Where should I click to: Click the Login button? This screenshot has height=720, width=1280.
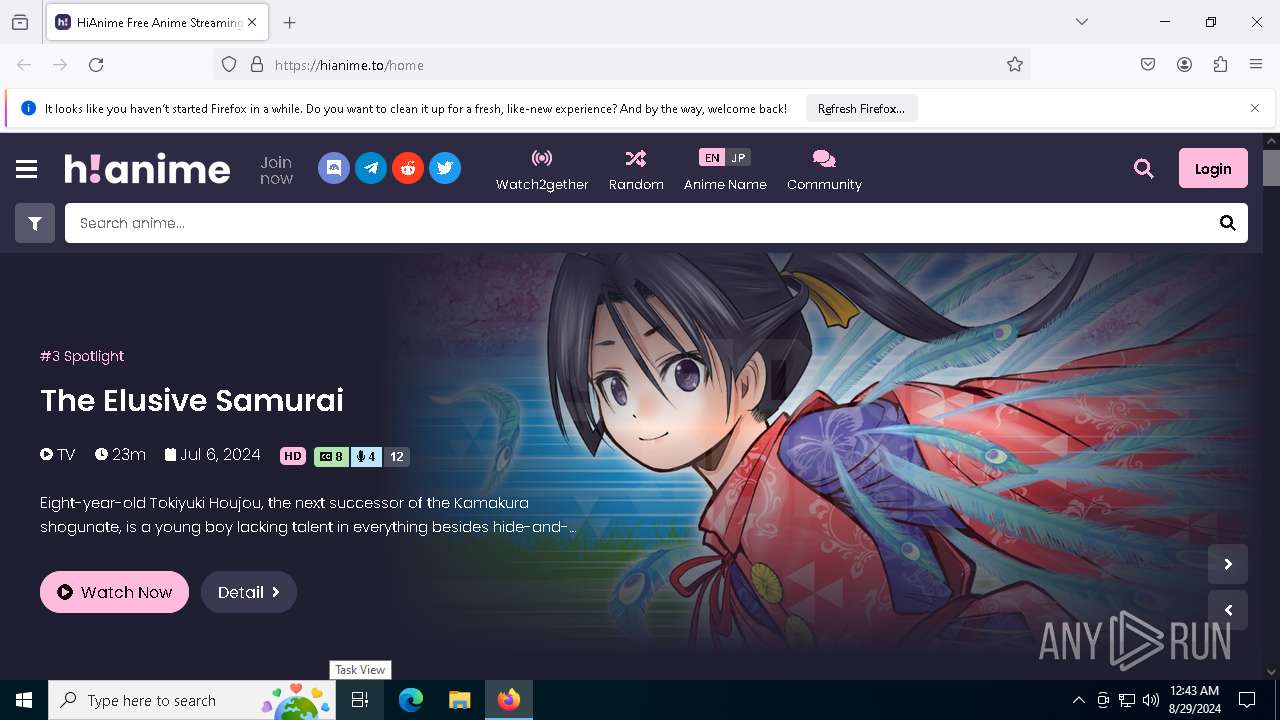[x=1213, y=168]
